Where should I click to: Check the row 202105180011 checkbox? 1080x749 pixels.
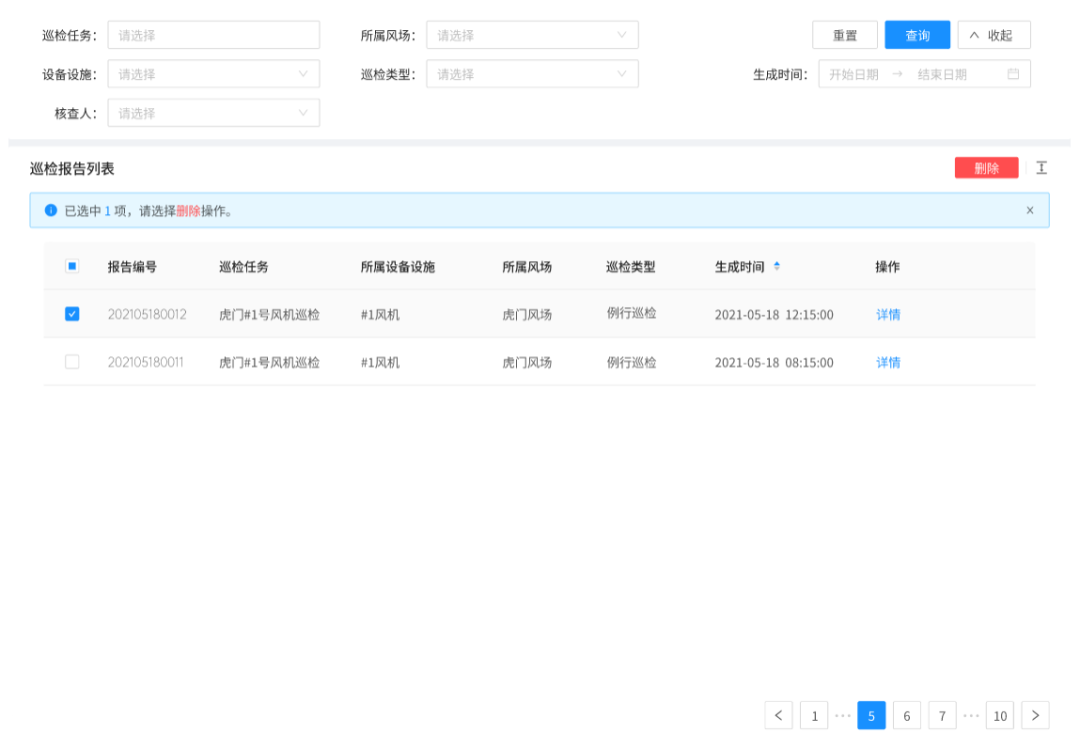coord(72,362)
